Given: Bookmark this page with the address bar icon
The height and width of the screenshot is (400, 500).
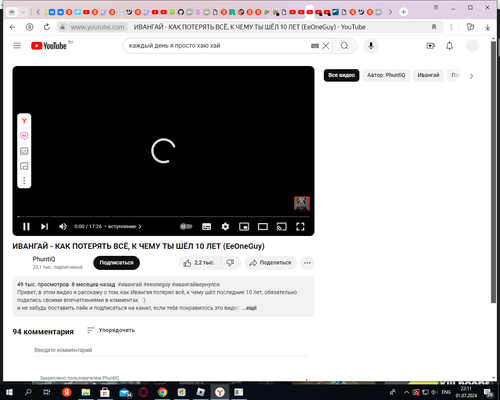Looking at the screenshot, I should [434, 27].
